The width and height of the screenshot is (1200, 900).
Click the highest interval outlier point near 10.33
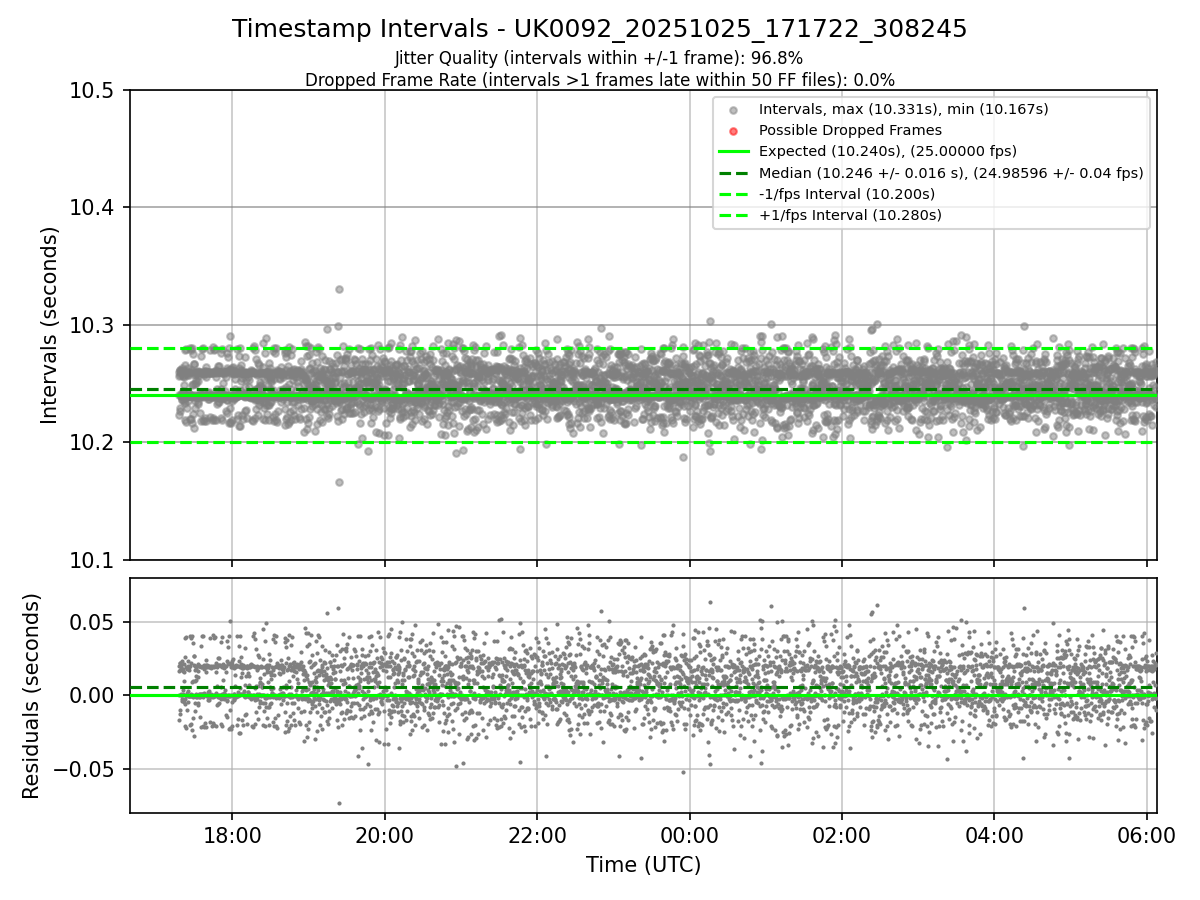pyautogui.click(x=339, y=289)
